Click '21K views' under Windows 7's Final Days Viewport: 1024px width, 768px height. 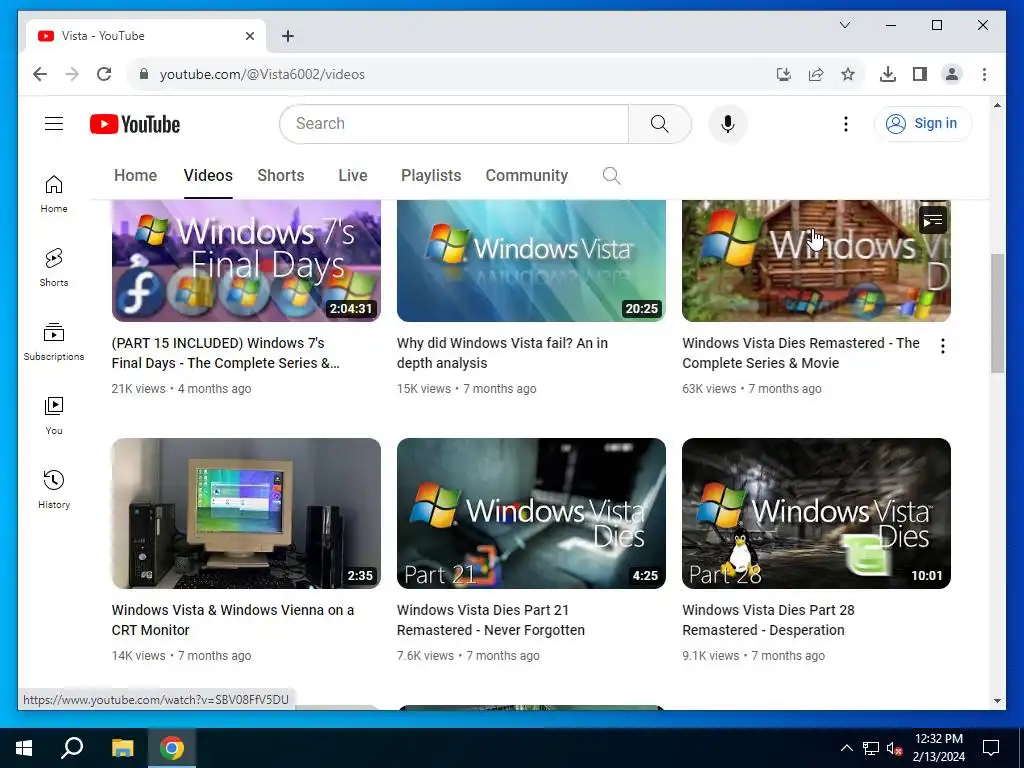point(138,389)
